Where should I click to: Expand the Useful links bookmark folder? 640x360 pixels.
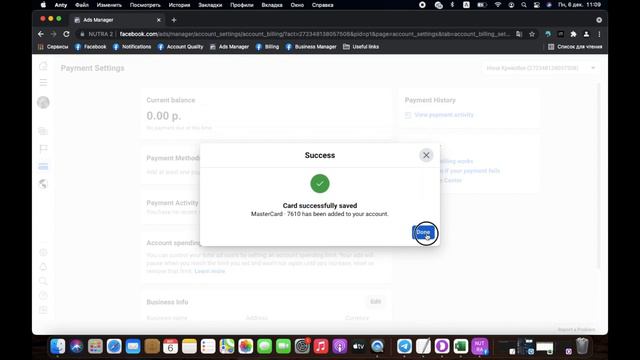coord(361,47)
